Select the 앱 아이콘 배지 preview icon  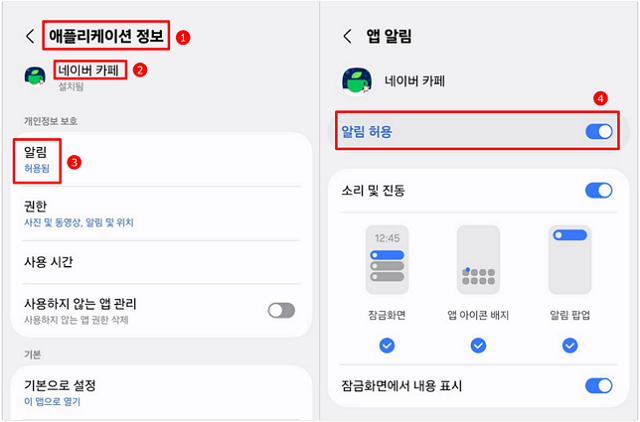point(478,260)
